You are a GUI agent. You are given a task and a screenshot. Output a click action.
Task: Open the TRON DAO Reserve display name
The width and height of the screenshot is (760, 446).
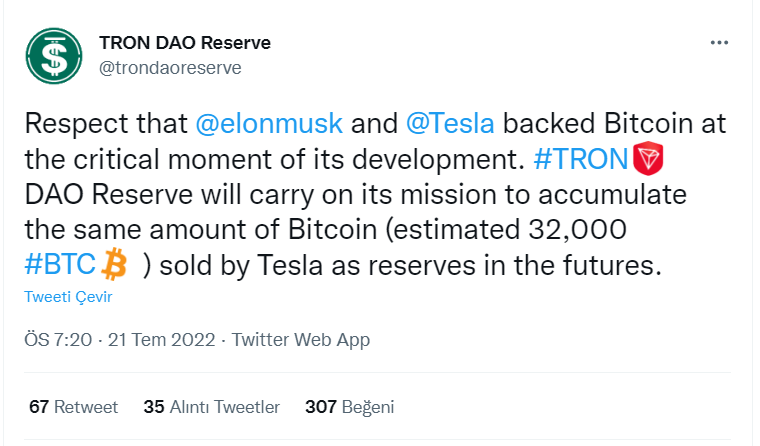tap(185, 43)
